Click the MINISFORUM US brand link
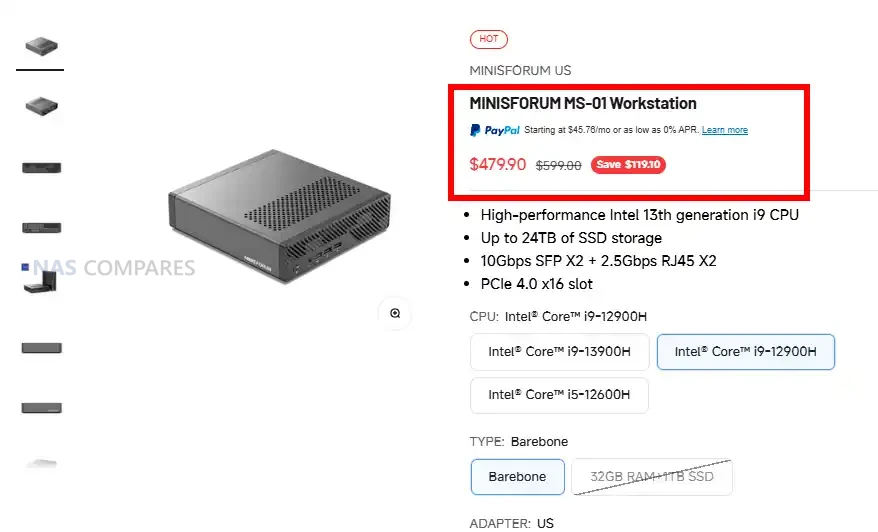Image resolution: width=878 pixels, height=532 pixels. pyautogui.click(x=520, y=71)
